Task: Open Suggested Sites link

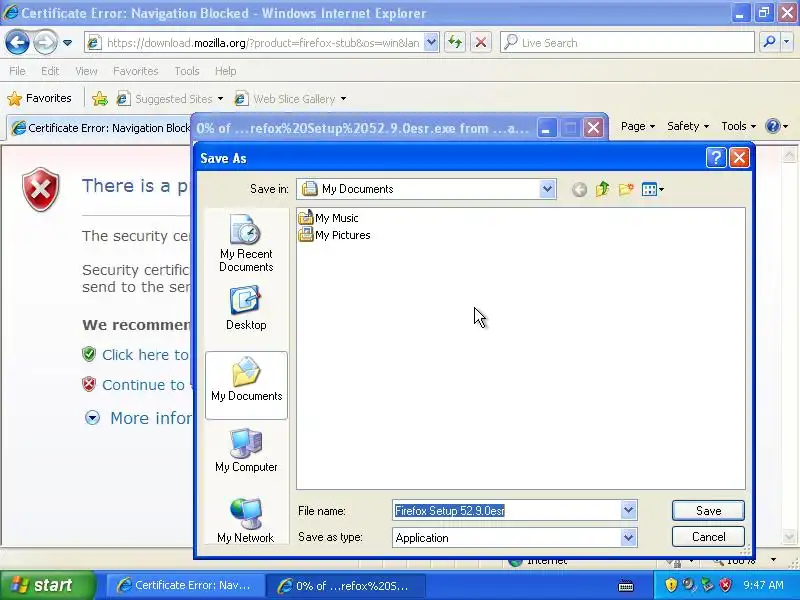Action: click(169, 98)
